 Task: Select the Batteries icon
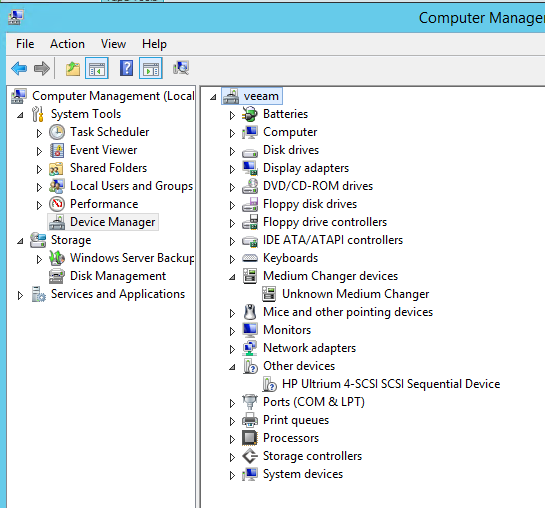(250, 114)
